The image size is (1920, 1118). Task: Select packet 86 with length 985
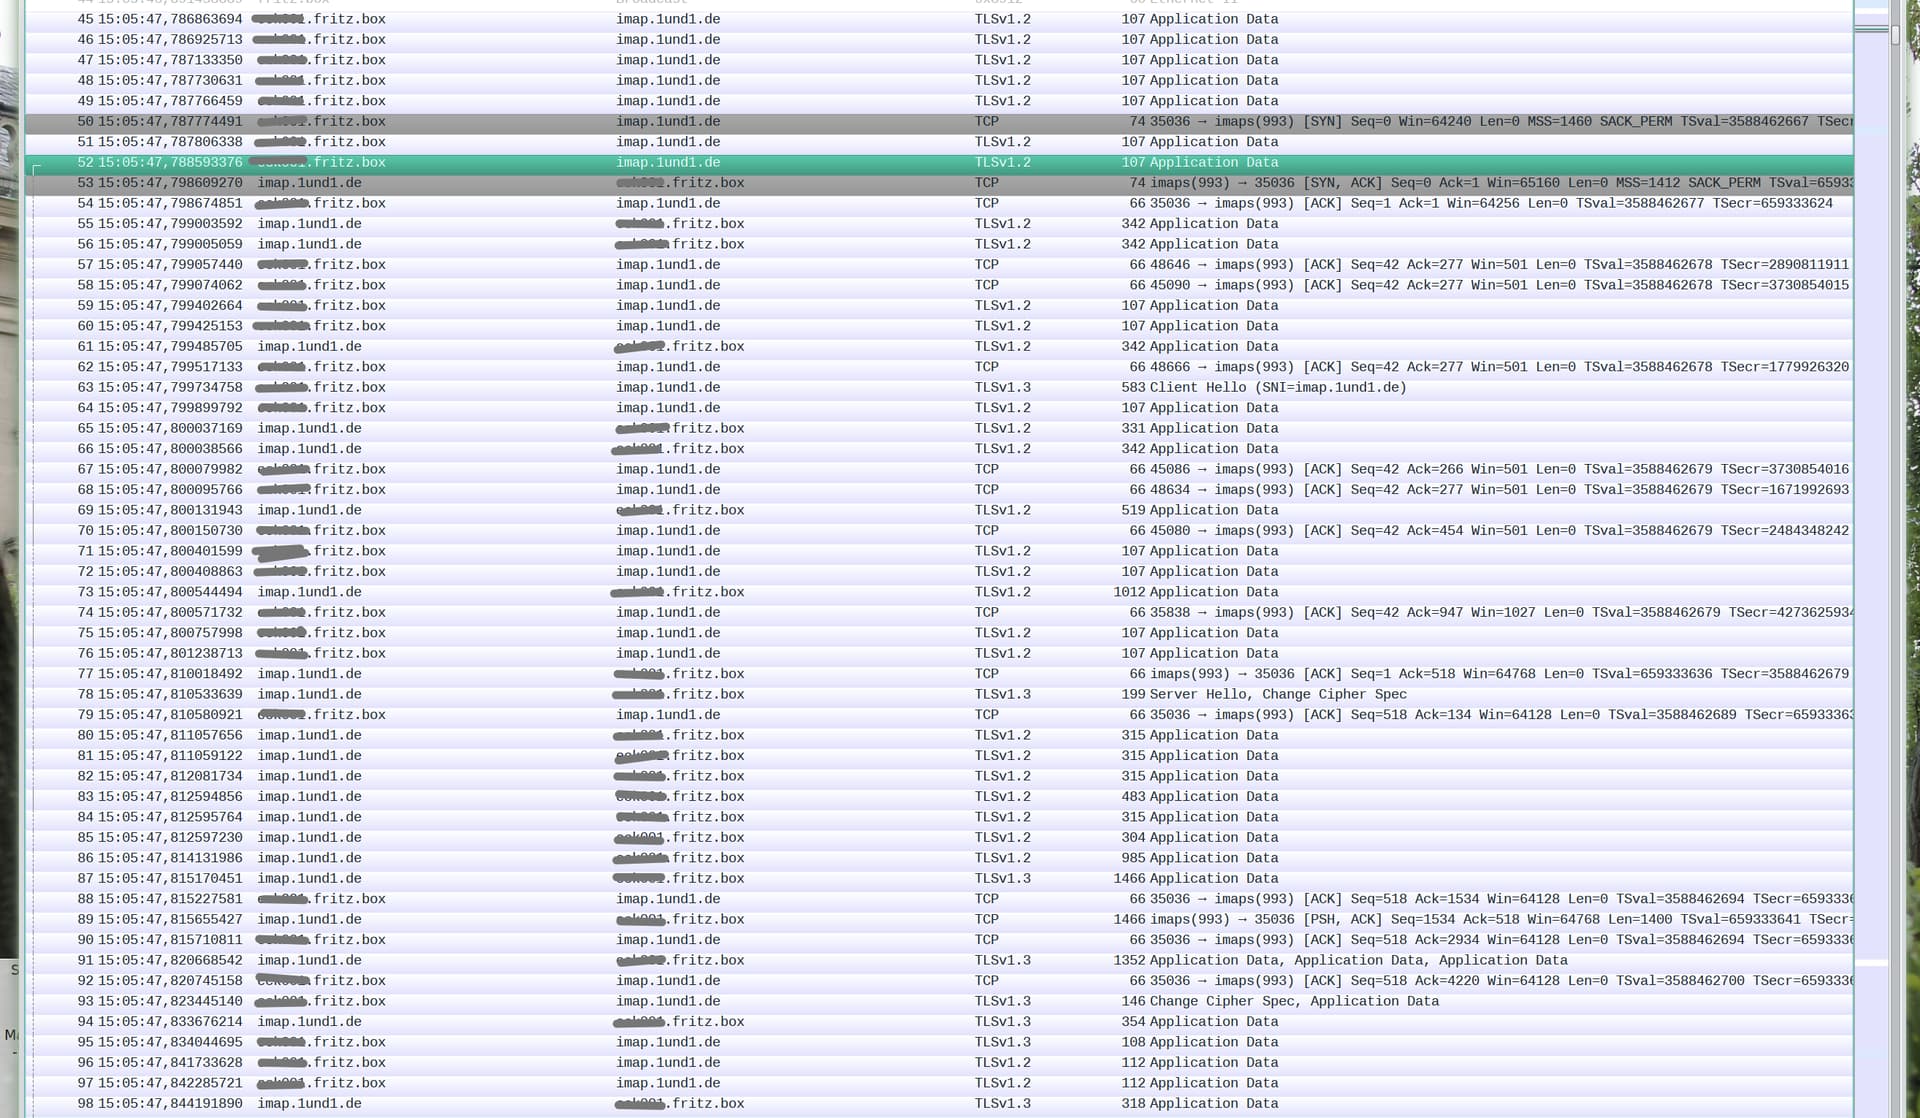click(x=939, y=859)
